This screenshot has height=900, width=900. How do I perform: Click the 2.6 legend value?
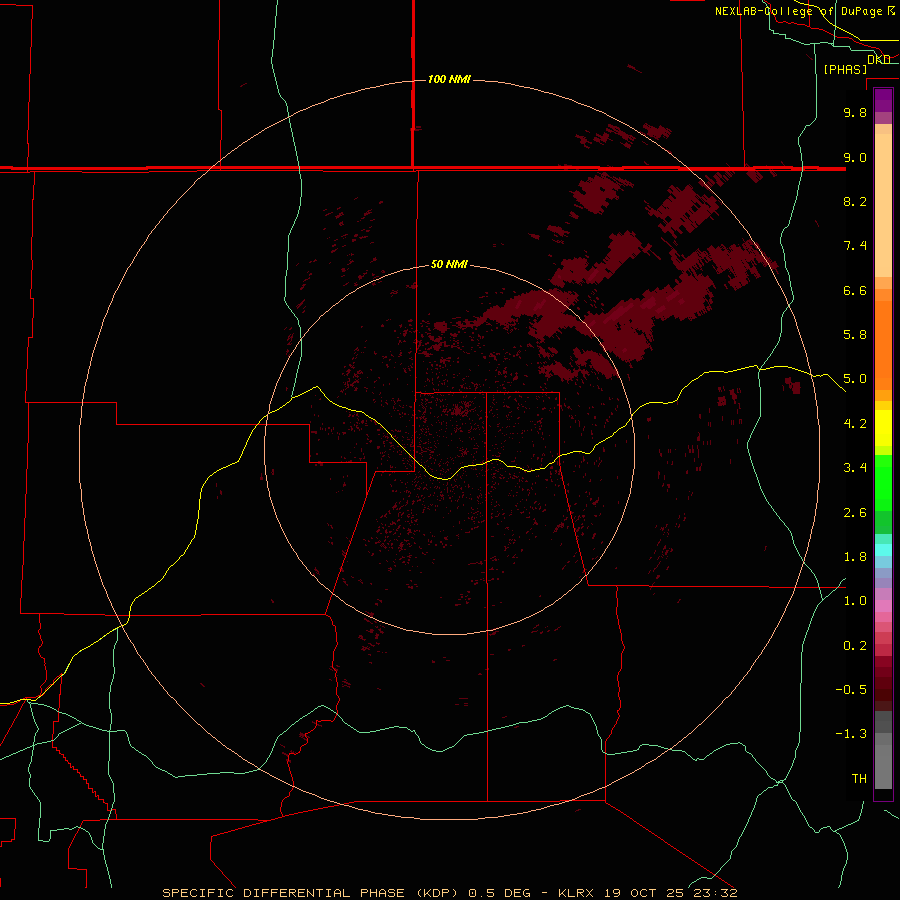(x=855, y=513)
